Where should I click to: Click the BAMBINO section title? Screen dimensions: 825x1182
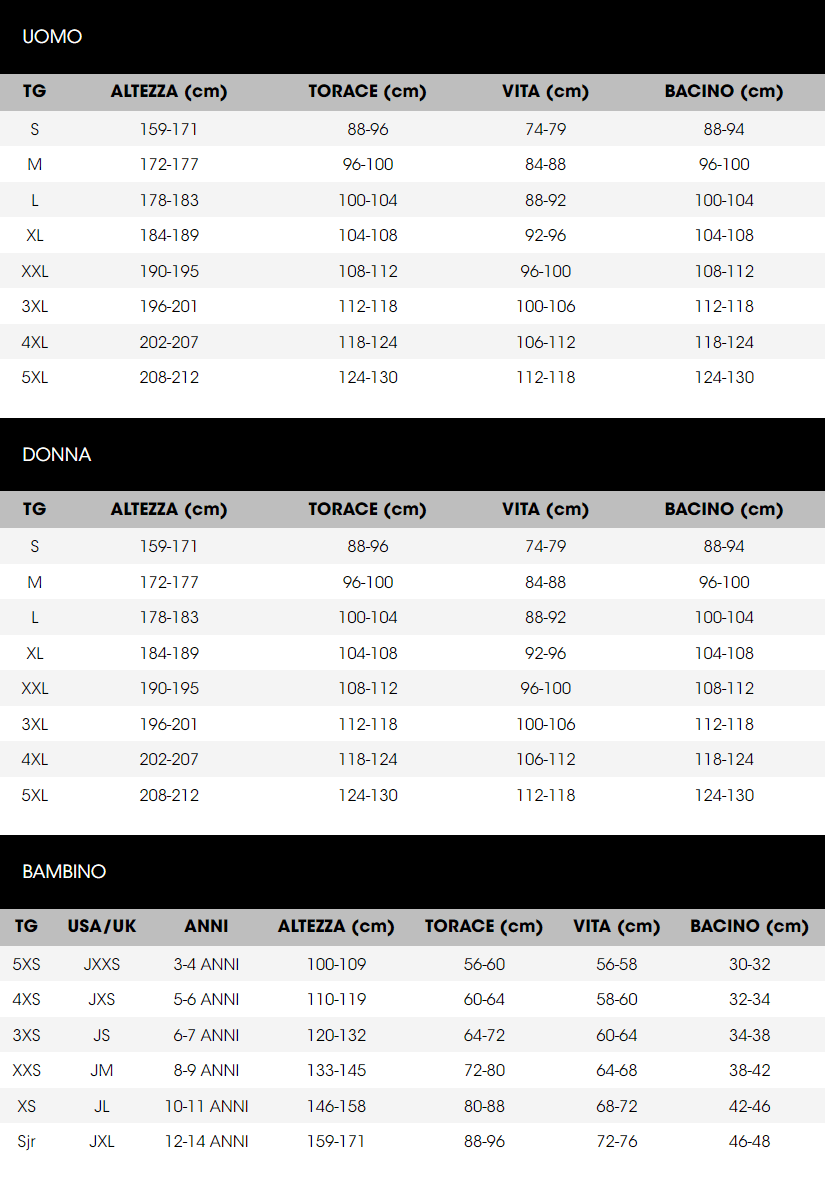click(64, 872)
